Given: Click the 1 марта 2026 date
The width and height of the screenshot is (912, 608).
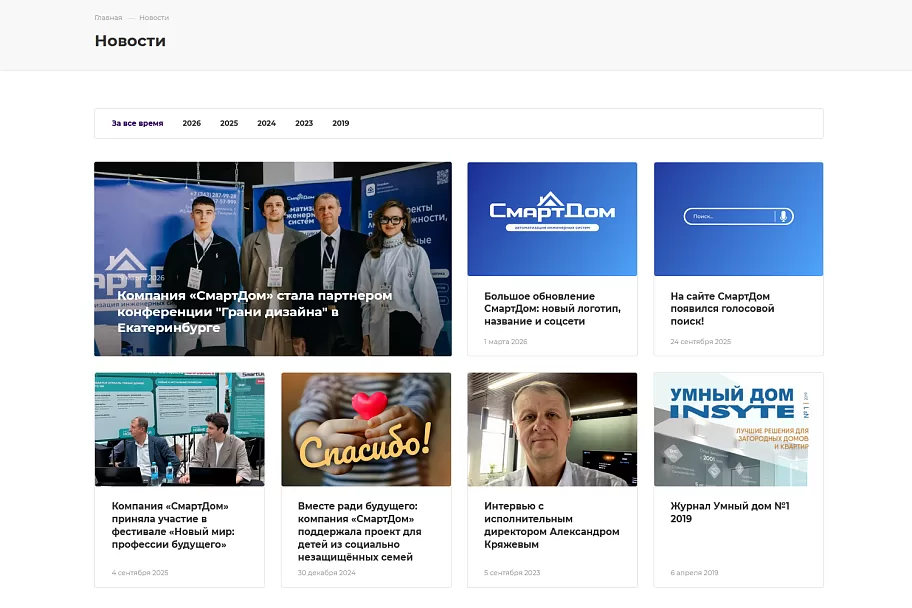Looking at the screenshot, I should click(x=505, y=342).
